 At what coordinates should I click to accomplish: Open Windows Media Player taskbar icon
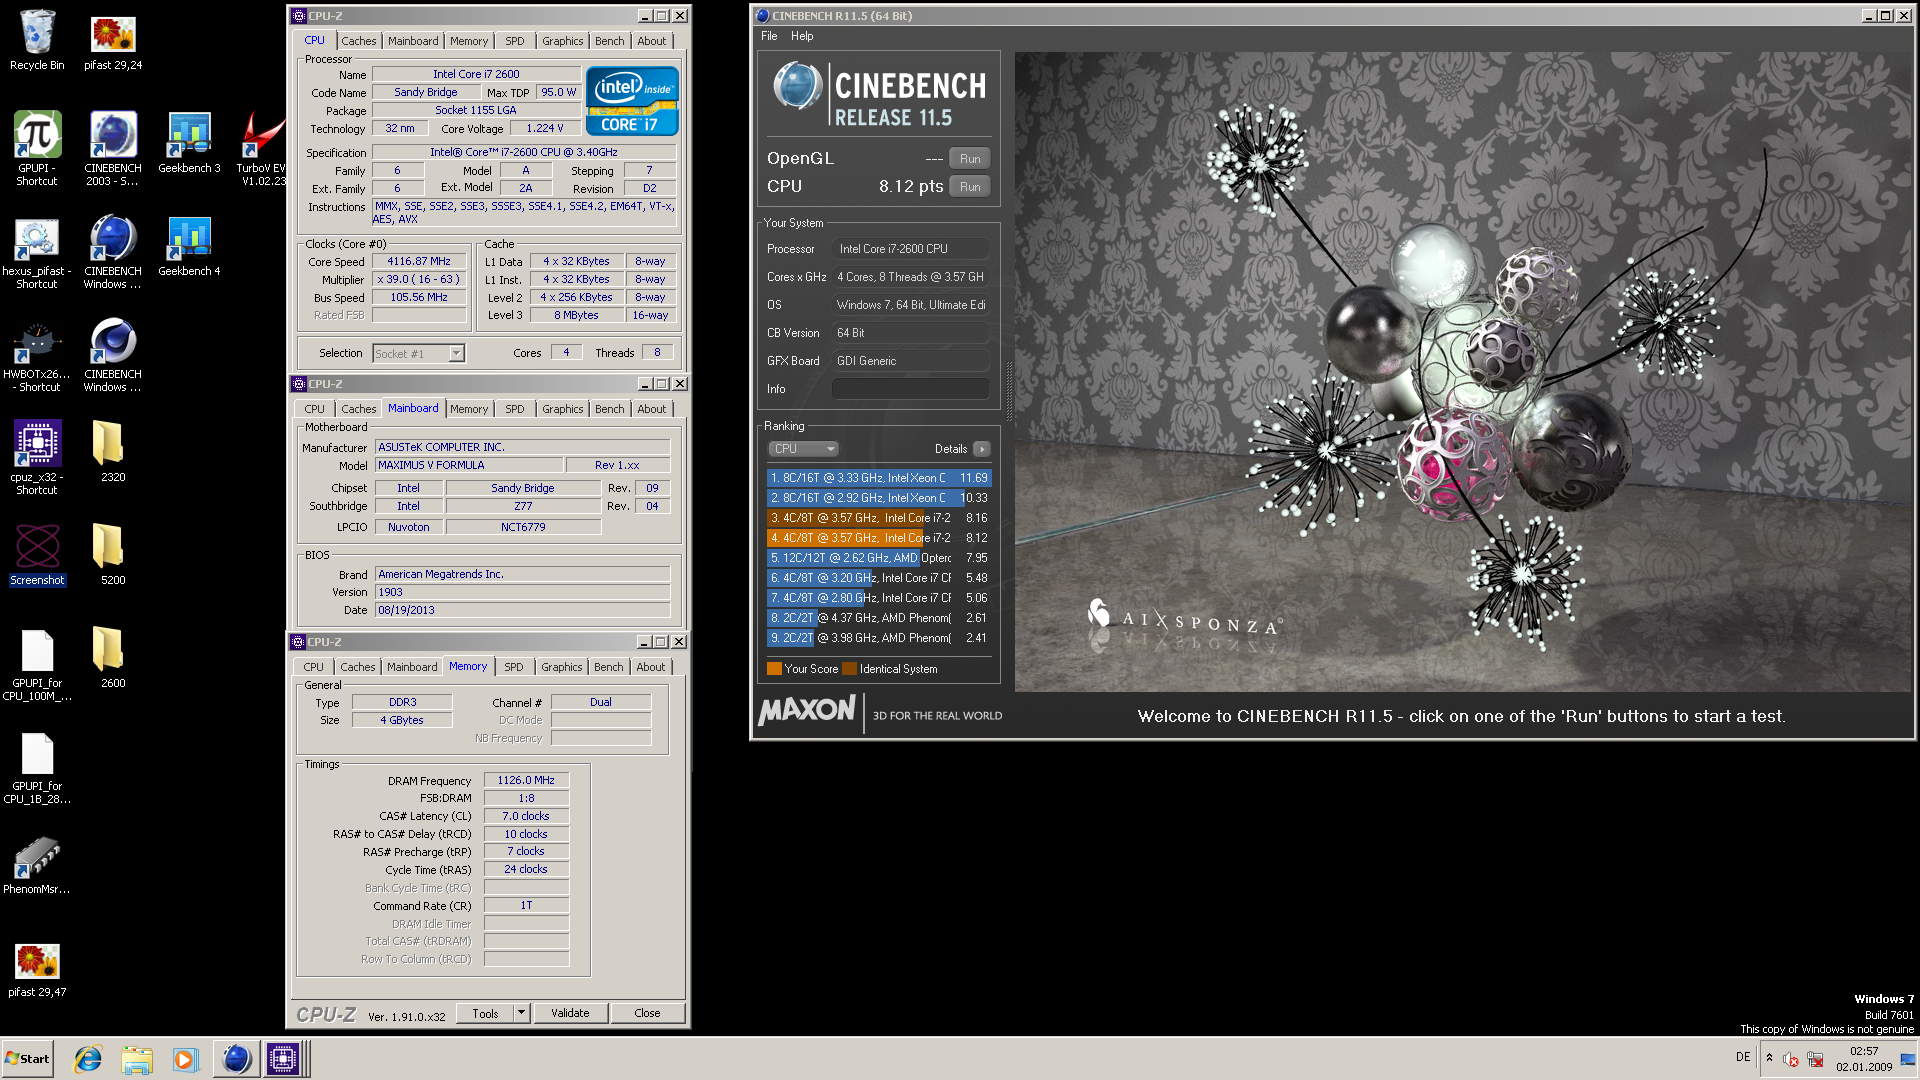coord(185,1059)
